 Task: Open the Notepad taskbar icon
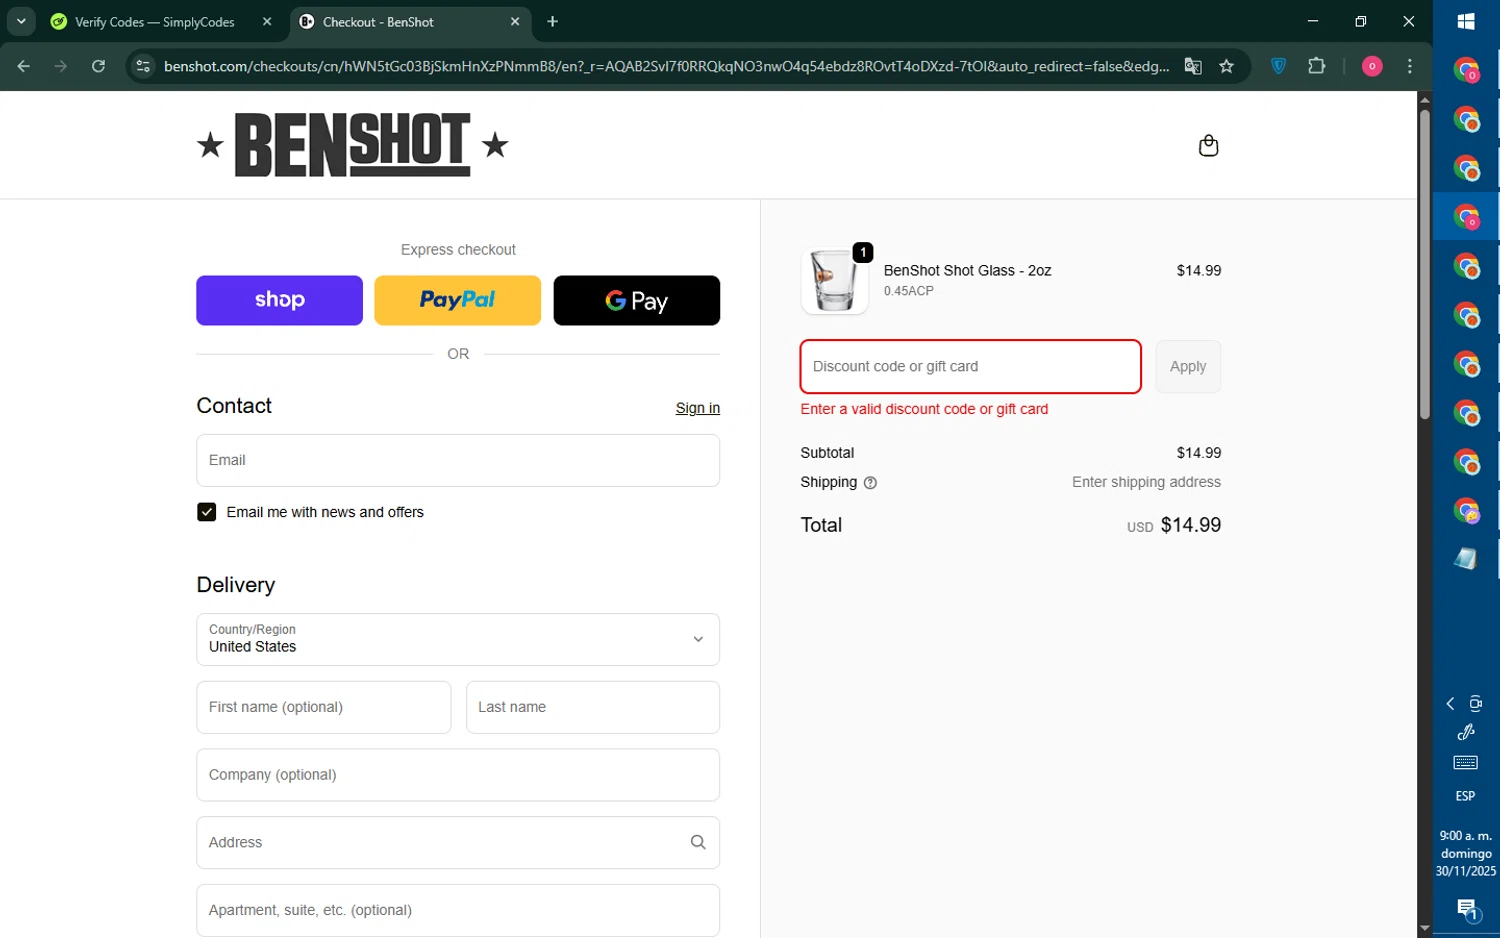pos(1466,558)
